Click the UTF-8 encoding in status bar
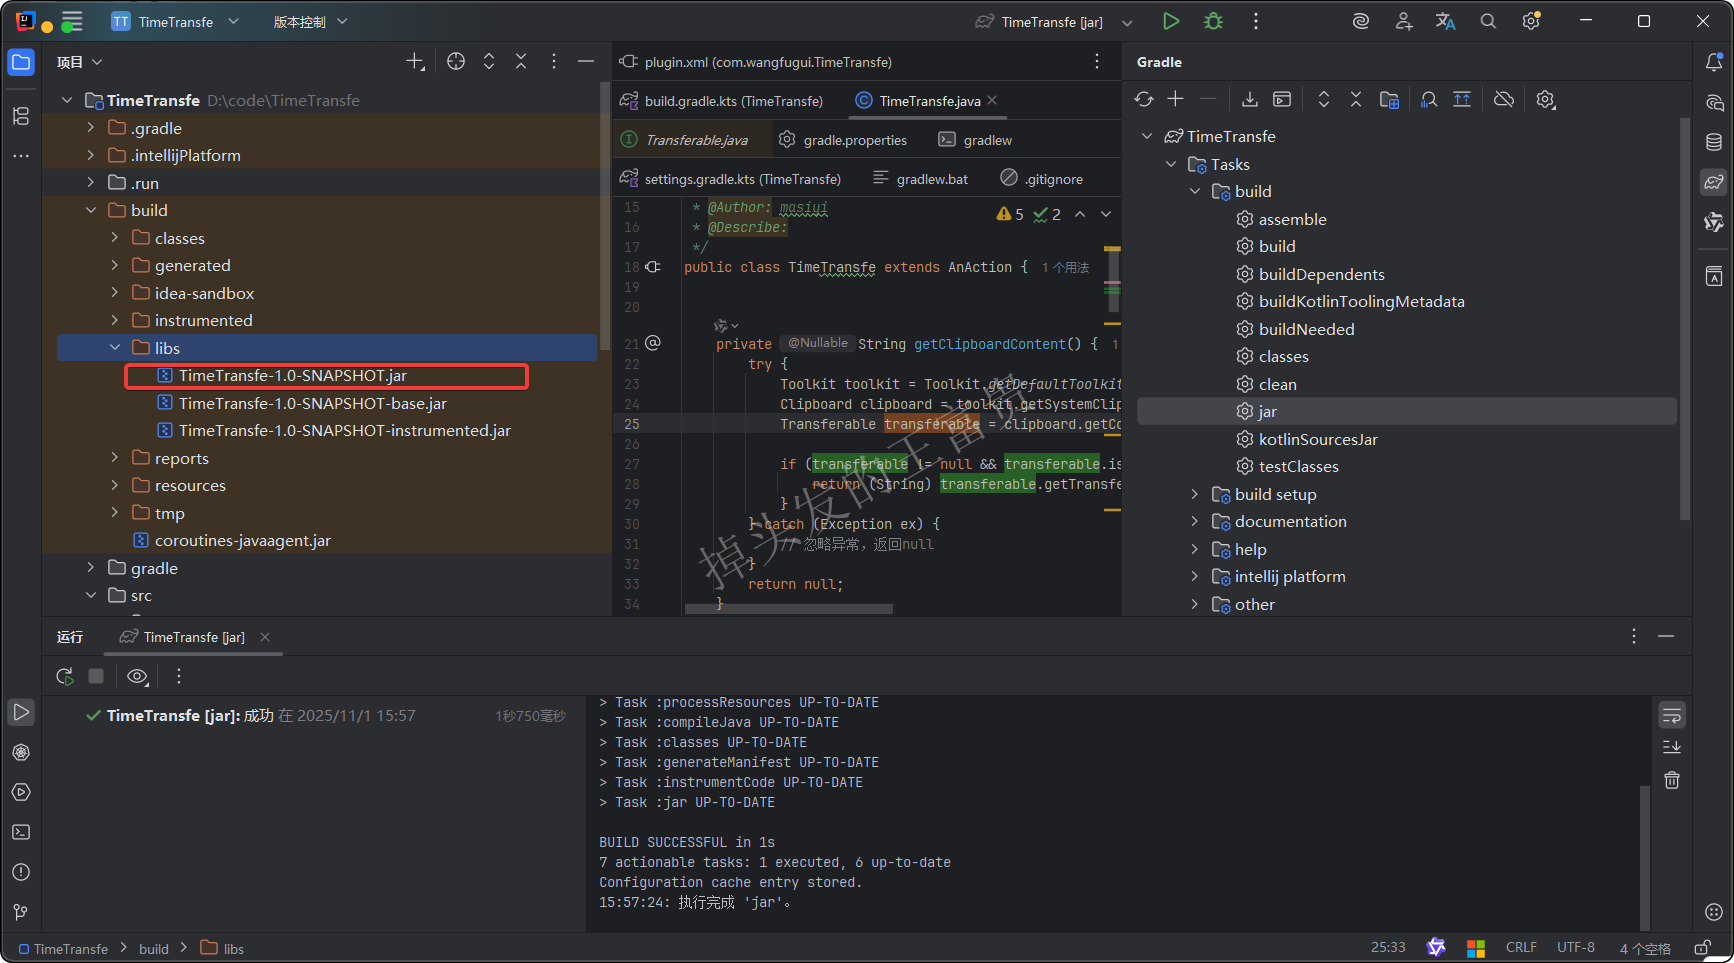This screenshot has width=1734, height=963. pos(1576,947)
